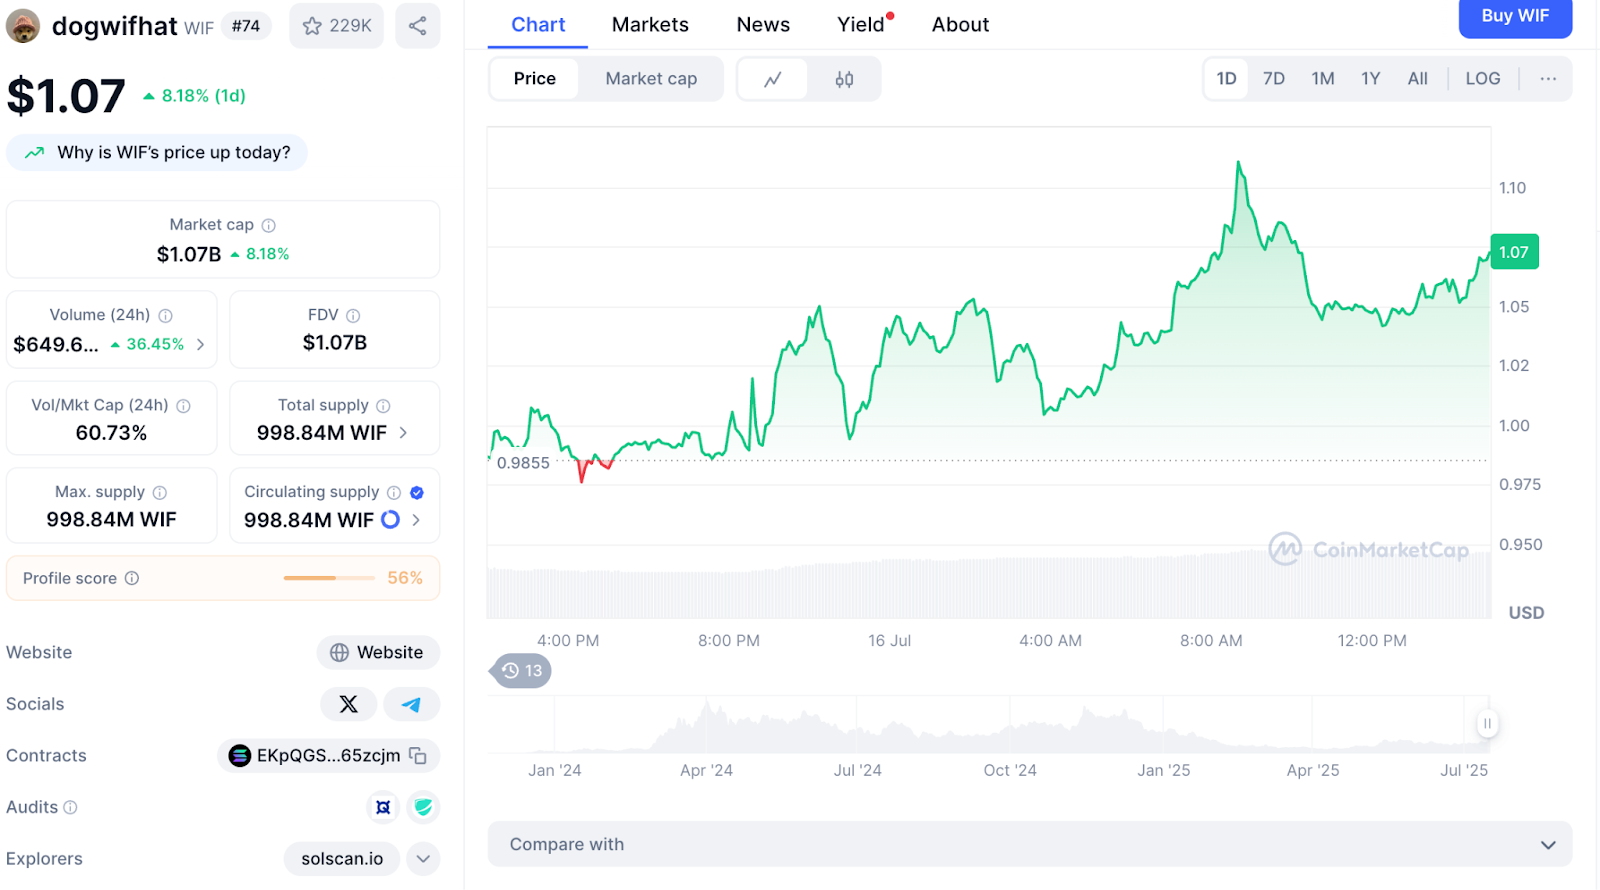Viewport: 1600px width, 890px height.
Task: Show Volume (24h) info icon
Action: 166,316
